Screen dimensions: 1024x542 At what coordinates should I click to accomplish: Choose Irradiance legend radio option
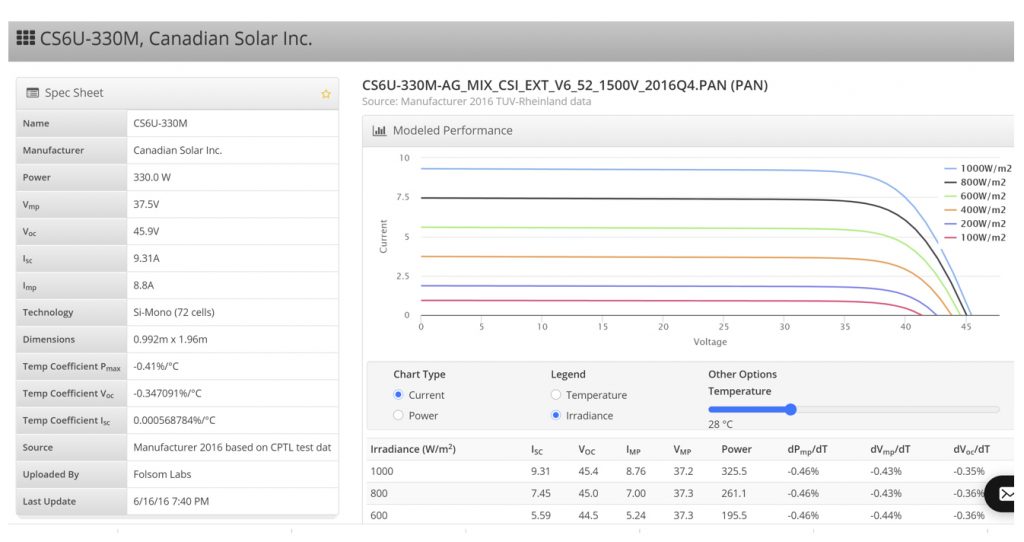(556, 415)
